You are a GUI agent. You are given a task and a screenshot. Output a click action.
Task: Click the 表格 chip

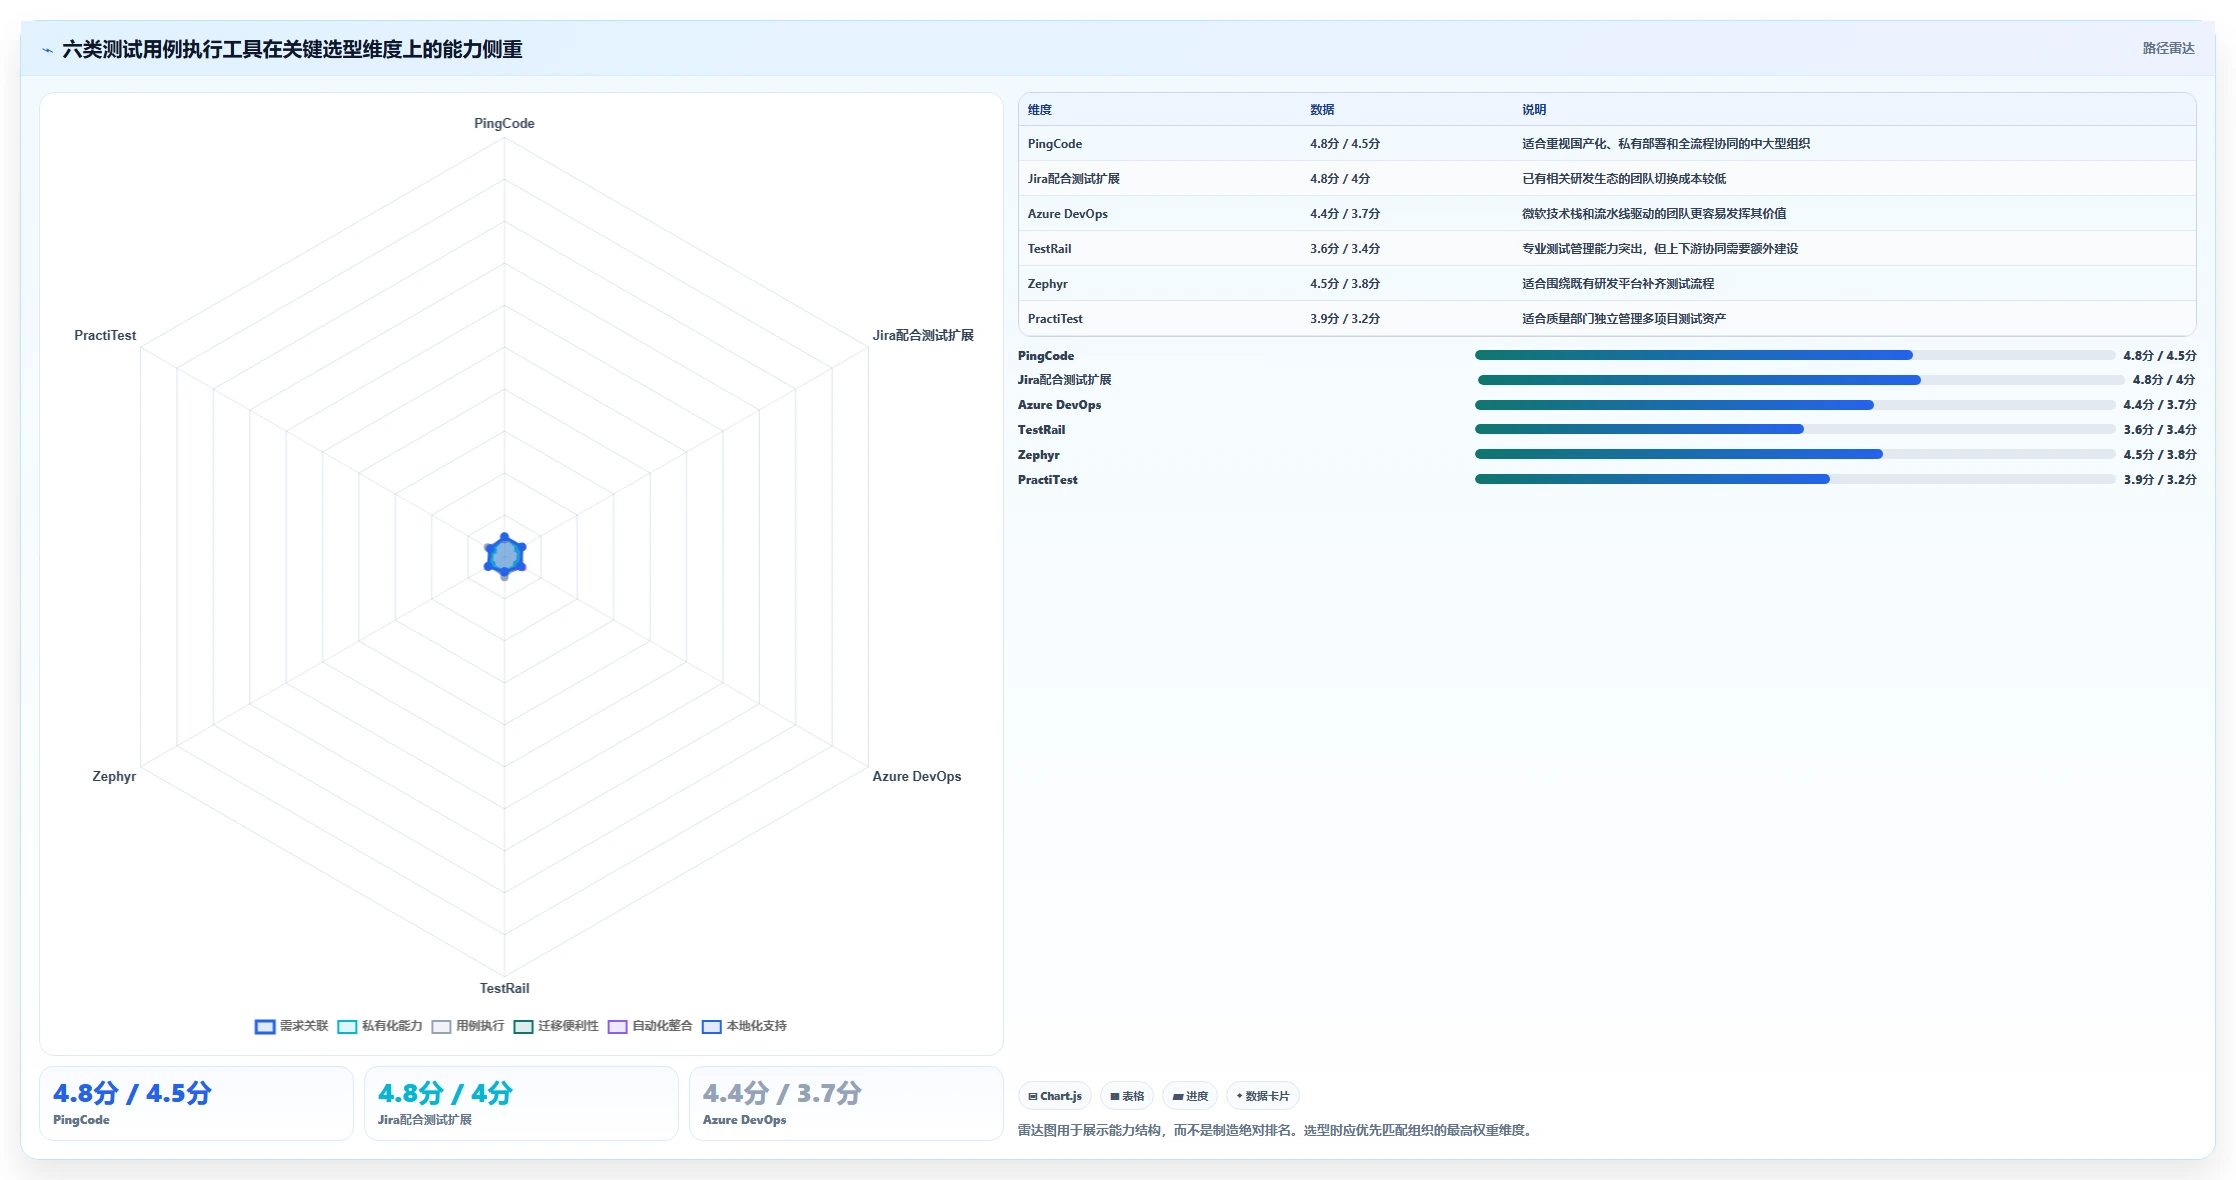pos(1127,1096)
